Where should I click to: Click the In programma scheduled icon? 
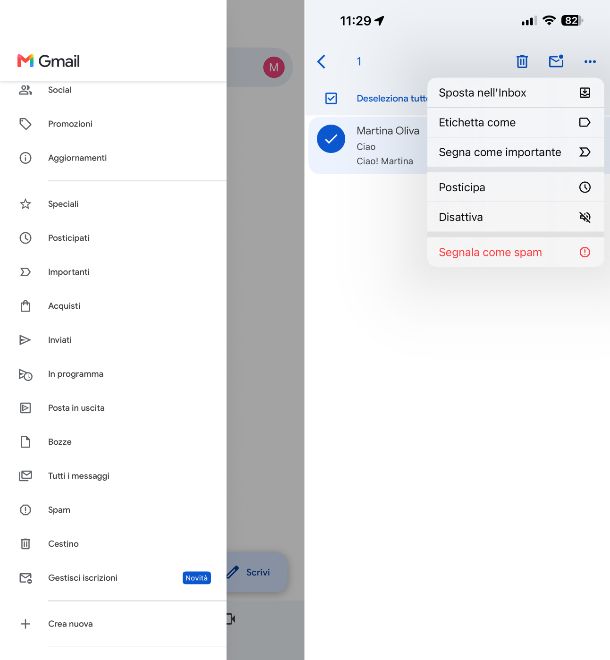pos(25,375)
